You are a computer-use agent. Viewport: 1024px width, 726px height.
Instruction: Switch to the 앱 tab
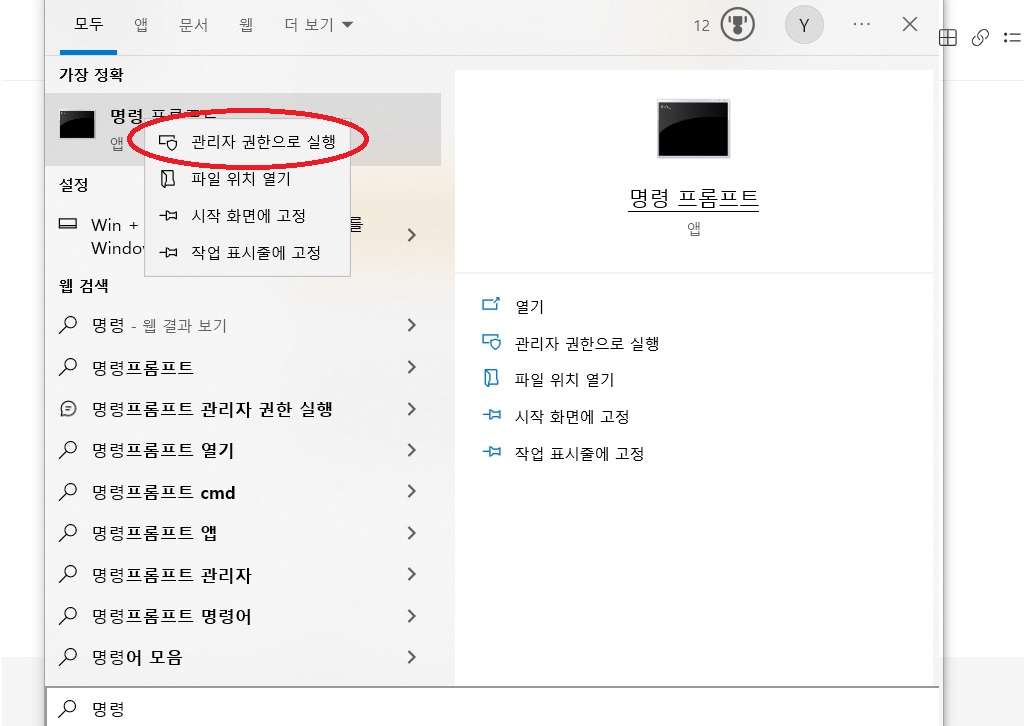140,24
